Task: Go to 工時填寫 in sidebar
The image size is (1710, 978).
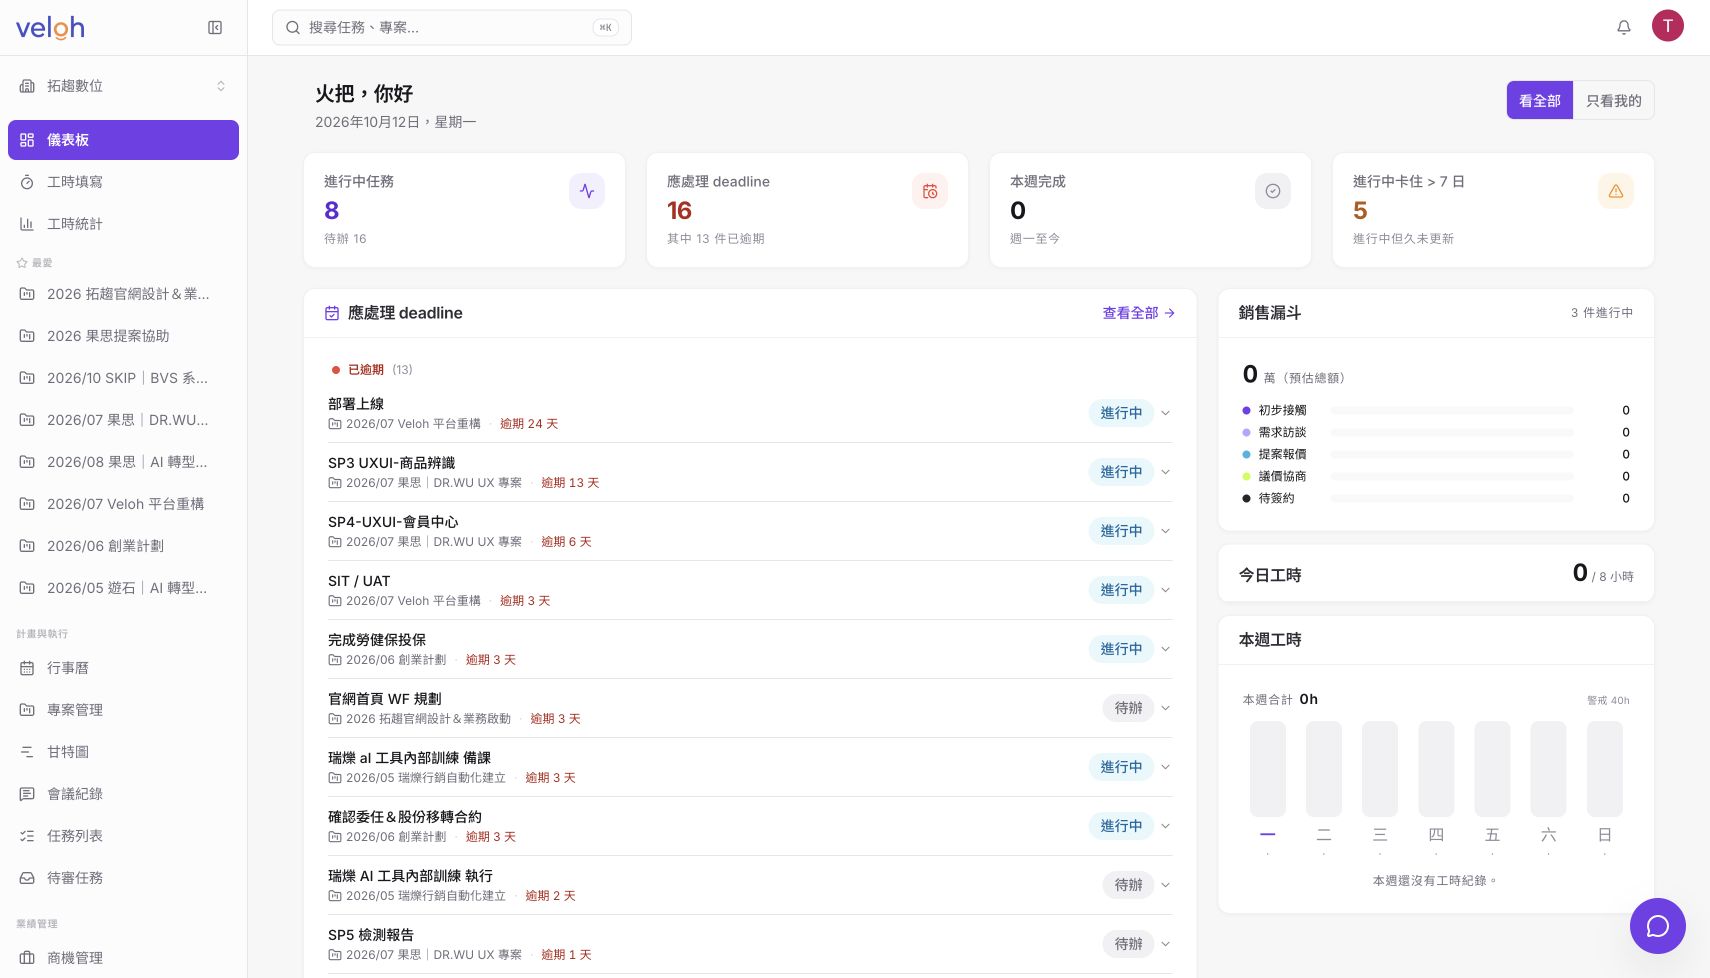Action: point(123,182)
